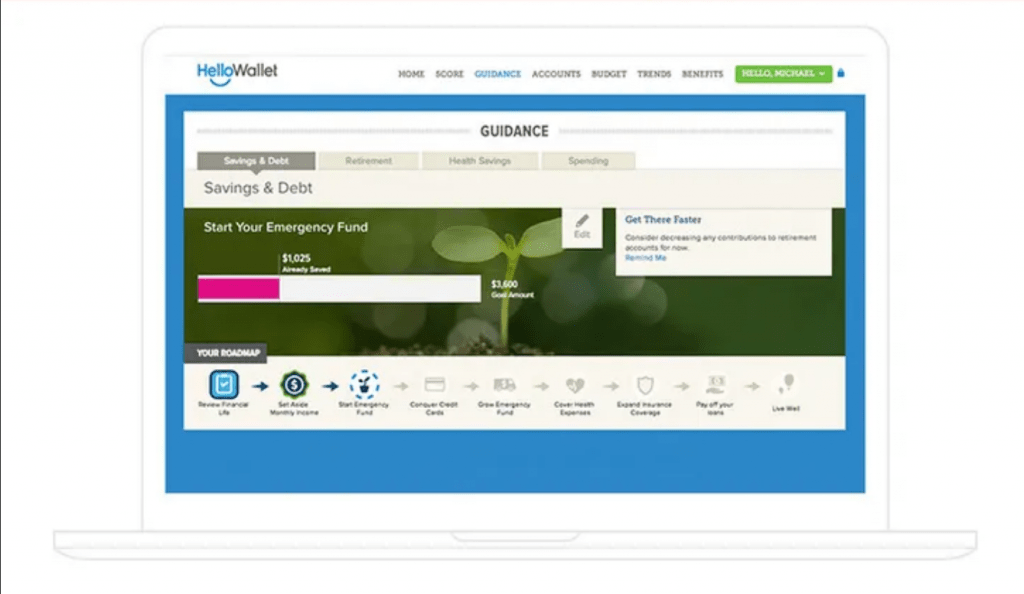Image resolution: width=1024 pixels, height=594 pixels.
Task: Open the Health Savings tab
Action: (480, 161)
